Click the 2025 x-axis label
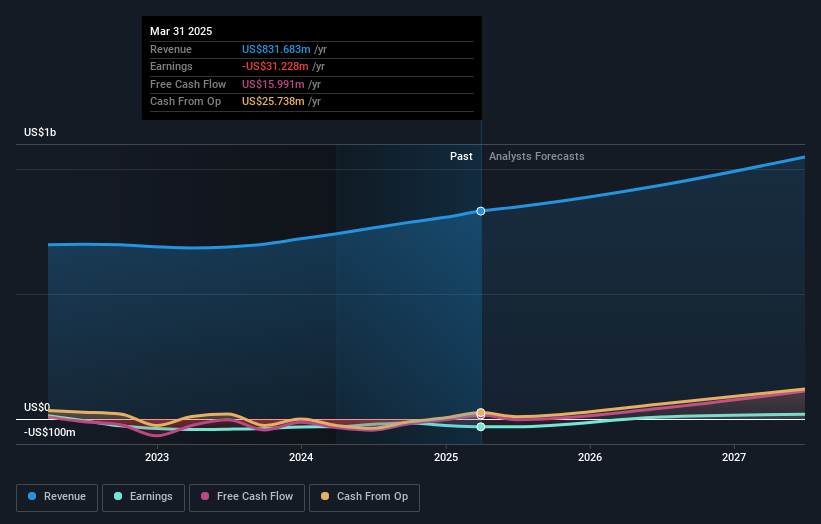This screenshot has height=524, width=821. tap(446, 457)
